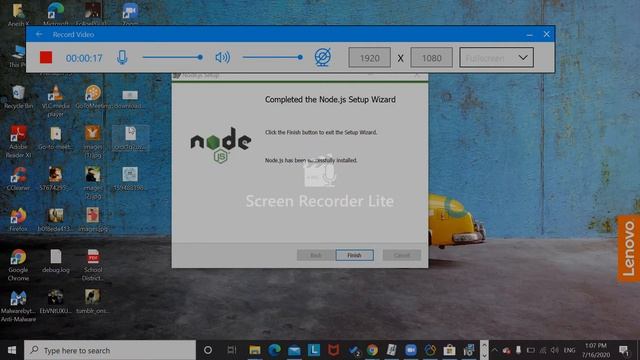Click the disabled Back button in setup
Image resolution: width=640 pixels, height=360 pixels.
point(316,255)
